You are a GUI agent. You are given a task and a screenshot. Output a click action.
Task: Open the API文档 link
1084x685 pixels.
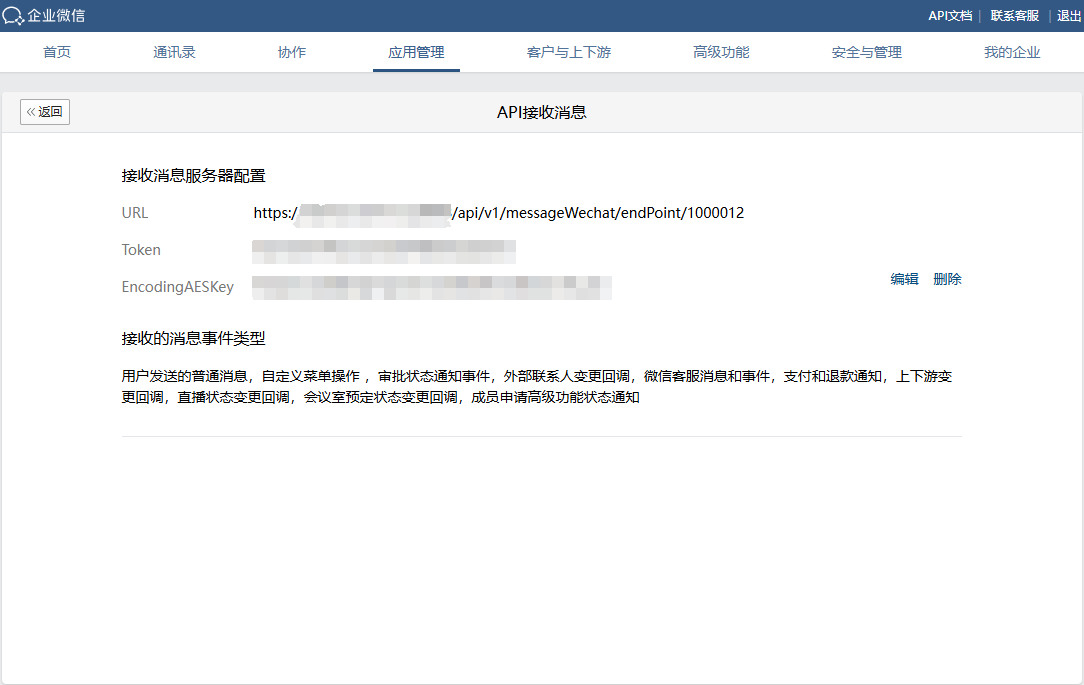(x=949, y=16)
